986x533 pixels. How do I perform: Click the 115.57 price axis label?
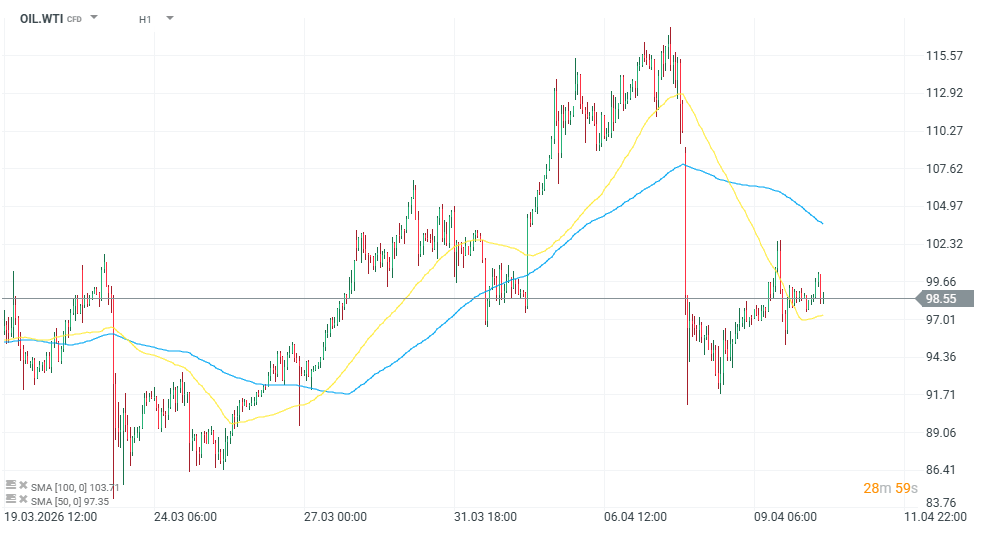944,56
